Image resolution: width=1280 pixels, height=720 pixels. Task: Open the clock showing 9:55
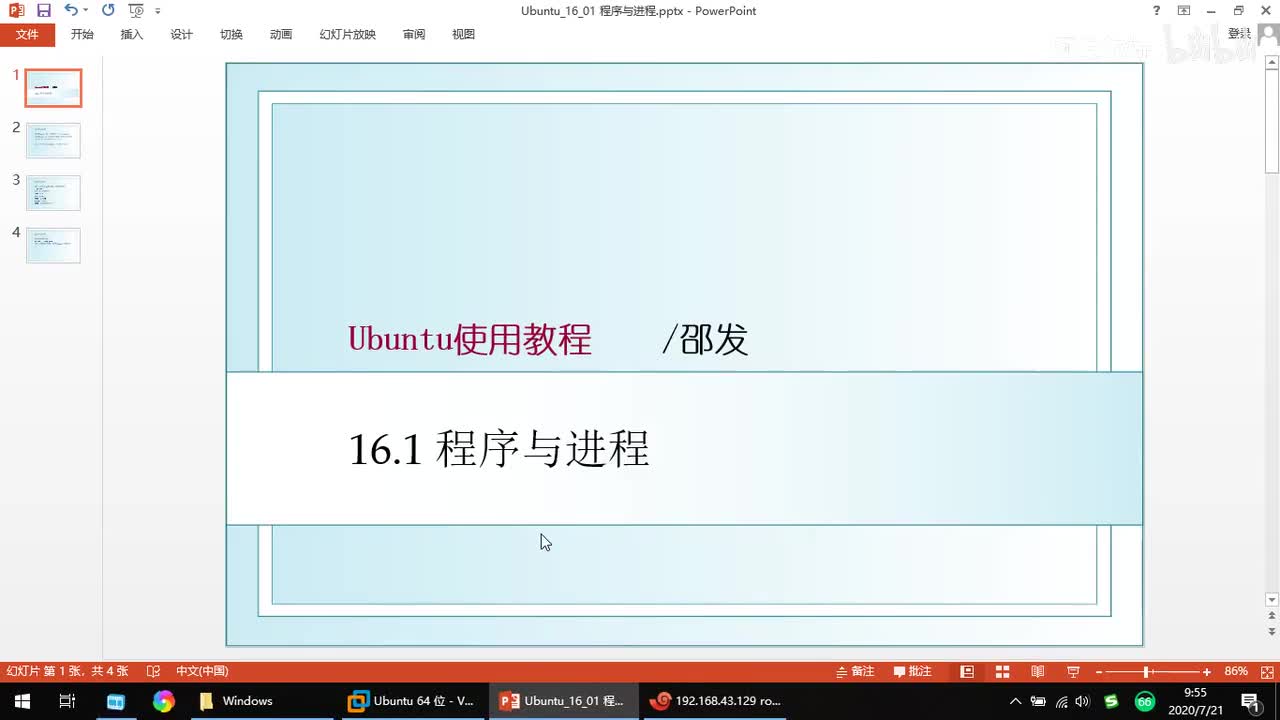[x=1195, y=701]
